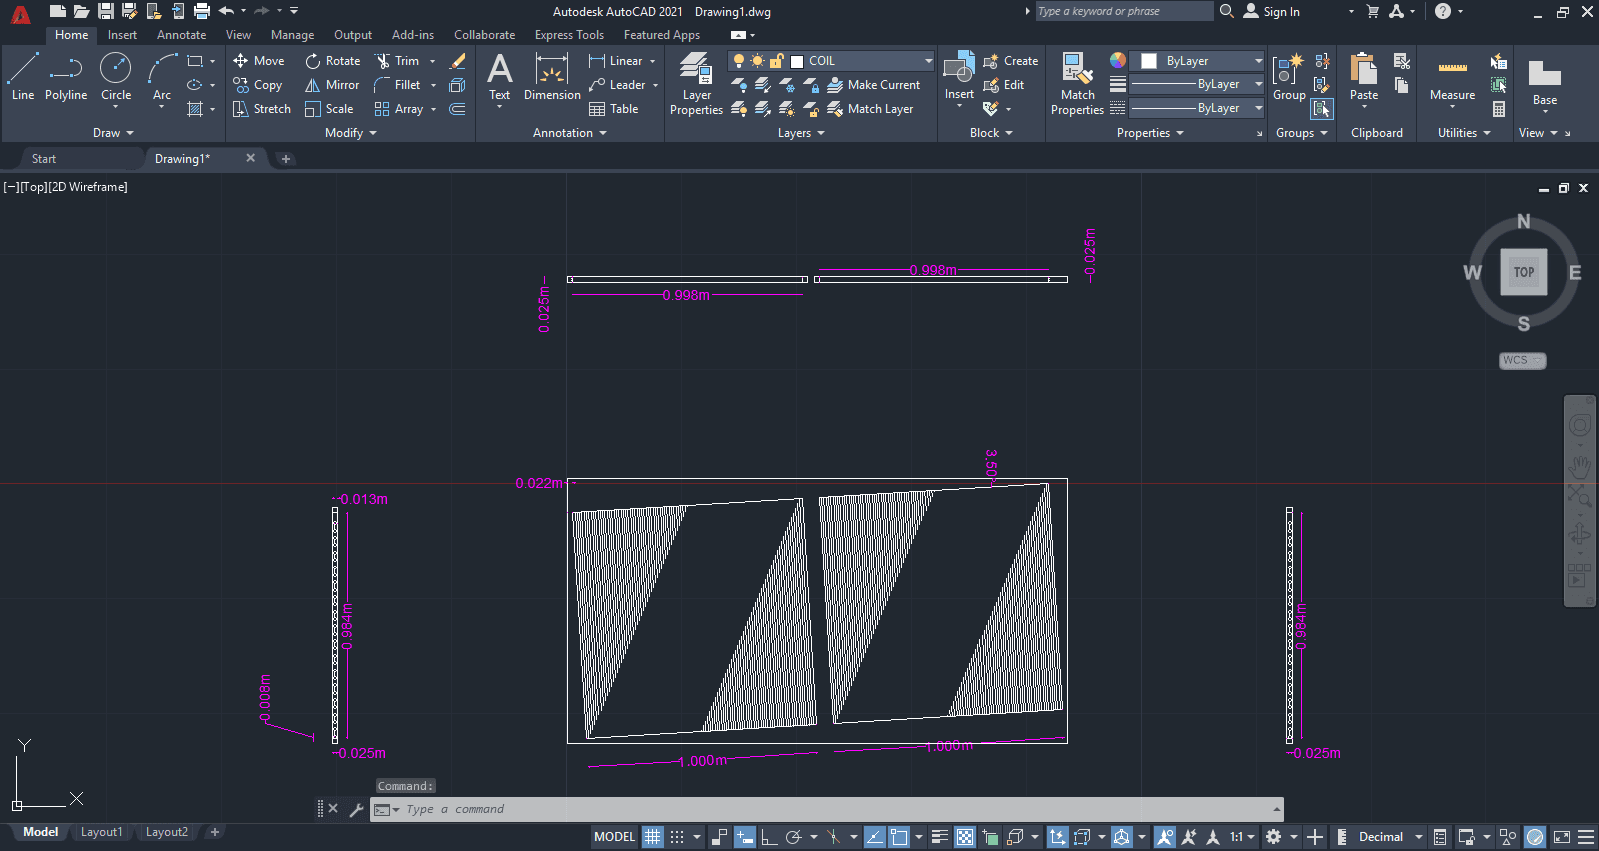Toggle drawing grid display in status bar
Viewport: 1599px width, 851px height.
pos(652,837)
